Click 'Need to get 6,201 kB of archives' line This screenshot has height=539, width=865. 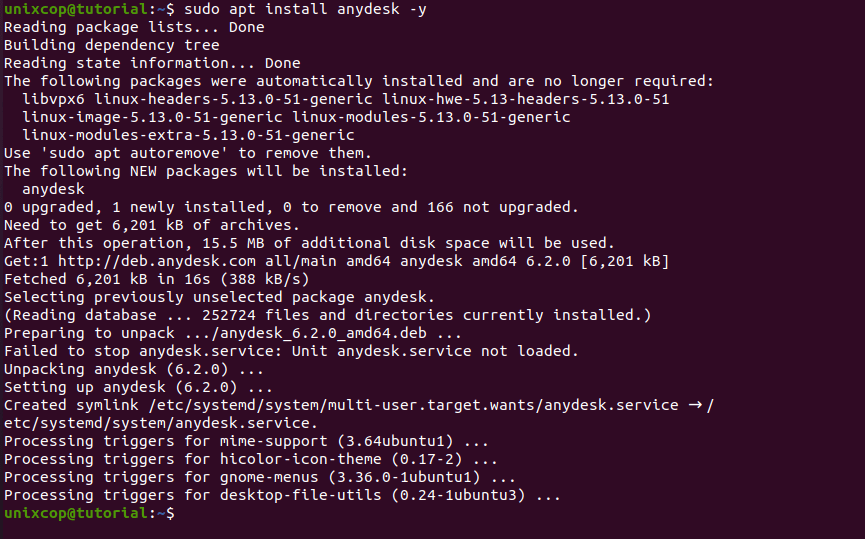tap(152, 225)
